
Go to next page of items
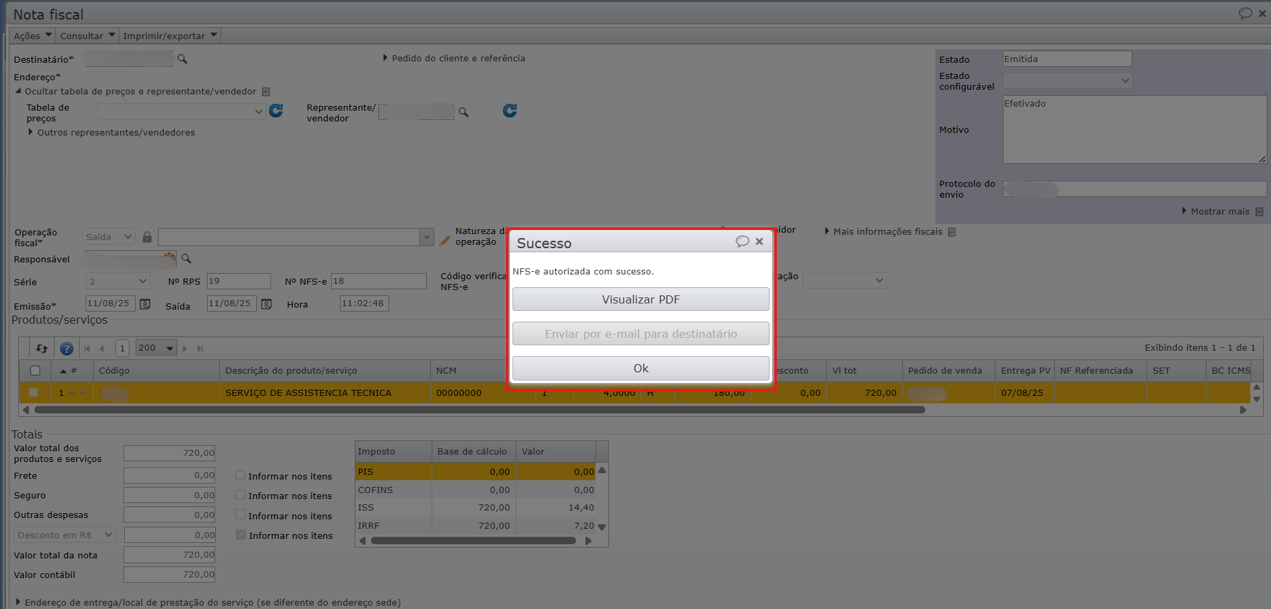point(186,348)
